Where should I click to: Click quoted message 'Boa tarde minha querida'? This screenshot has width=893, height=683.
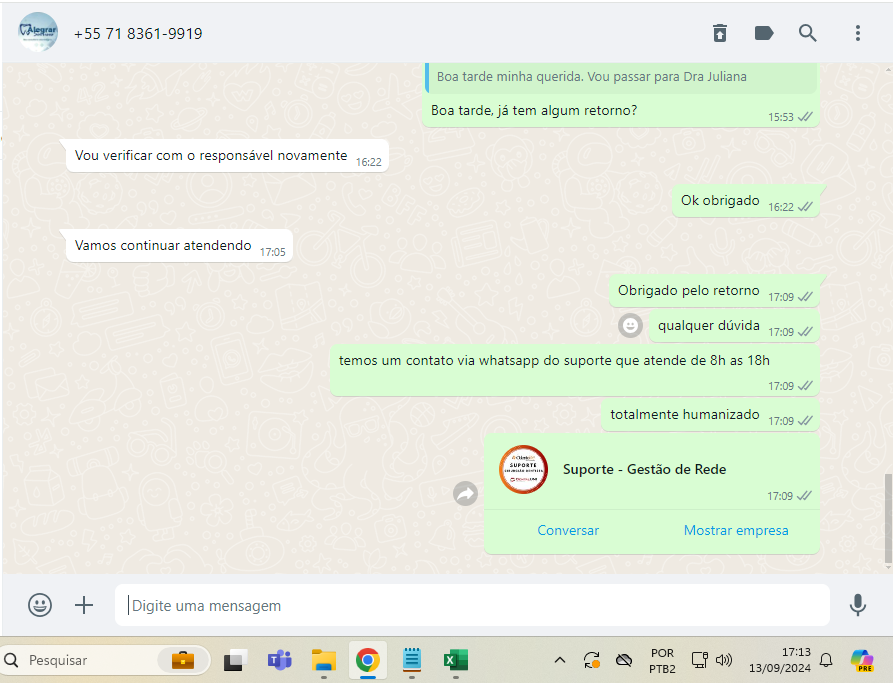click(x=621, y=77)
